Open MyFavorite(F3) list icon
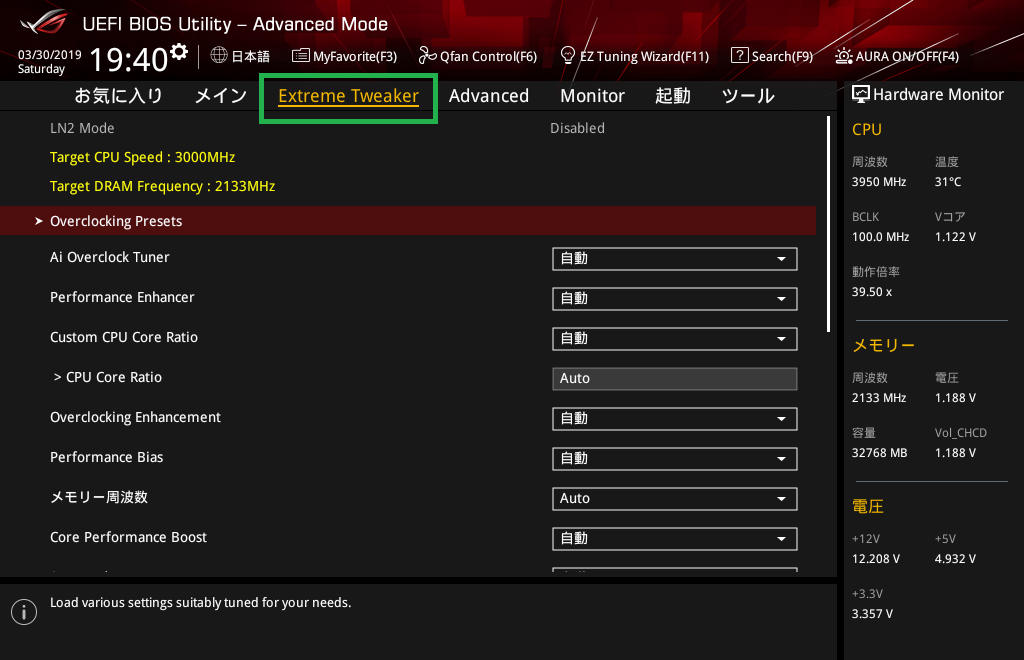 [300, 55]
